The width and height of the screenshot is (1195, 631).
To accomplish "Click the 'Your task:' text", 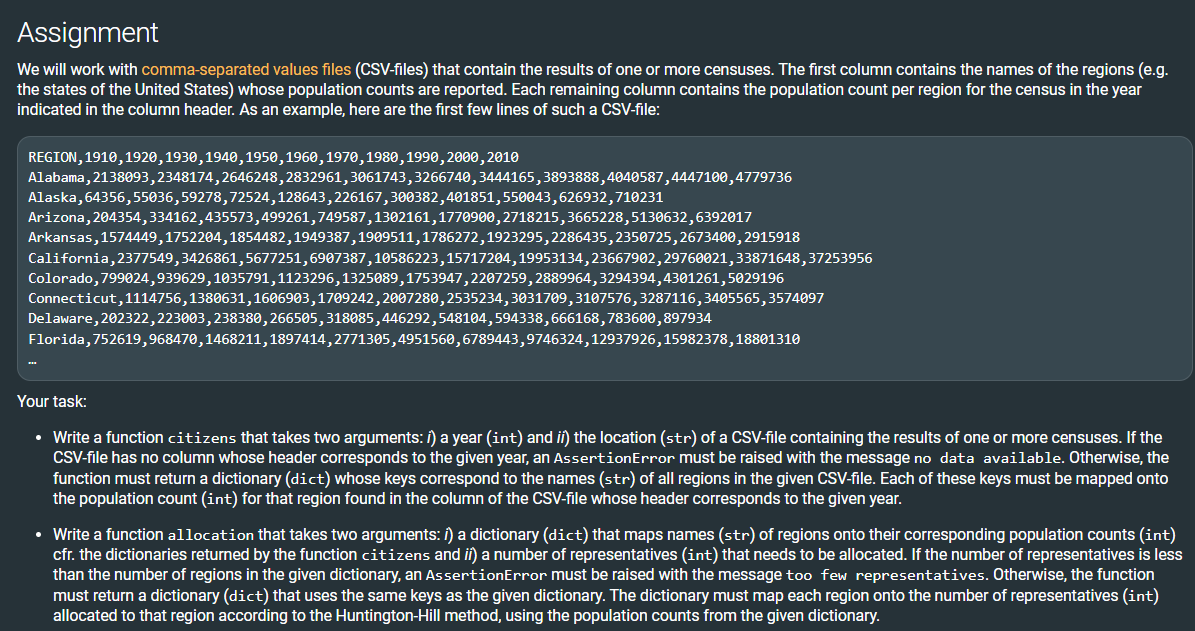I will coord(52,402).
